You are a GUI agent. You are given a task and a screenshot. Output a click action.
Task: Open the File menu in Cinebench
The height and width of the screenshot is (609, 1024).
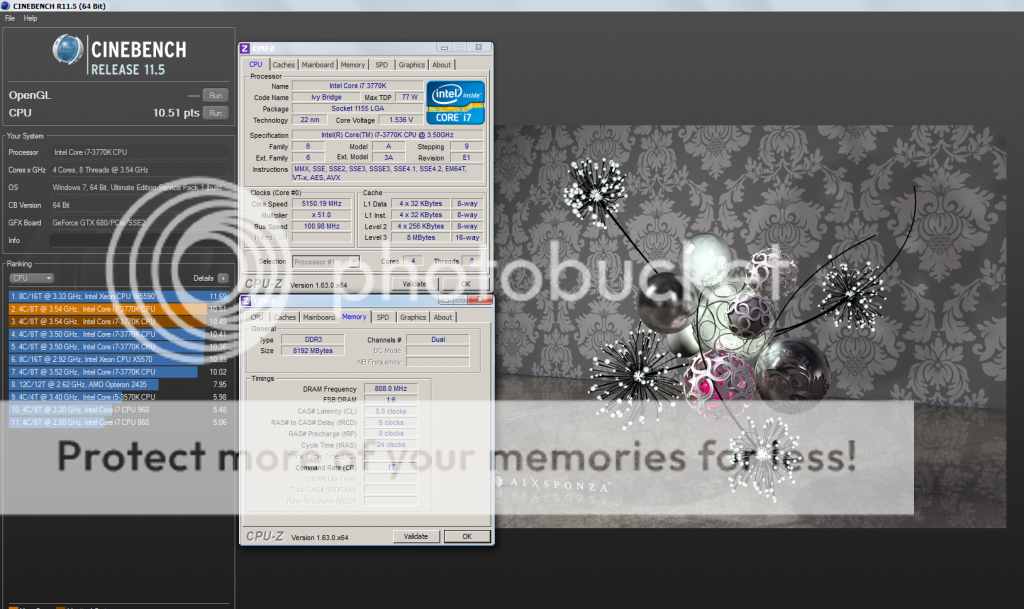point(10,18)
